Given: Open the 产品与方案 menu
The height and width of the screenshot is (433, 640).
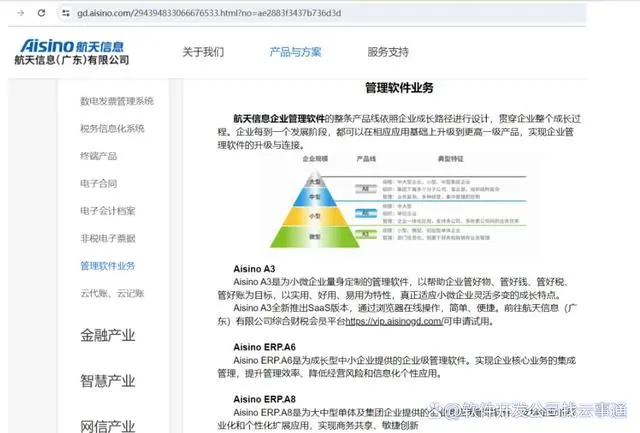Looking at the screenshot, I should coord(295,52).
